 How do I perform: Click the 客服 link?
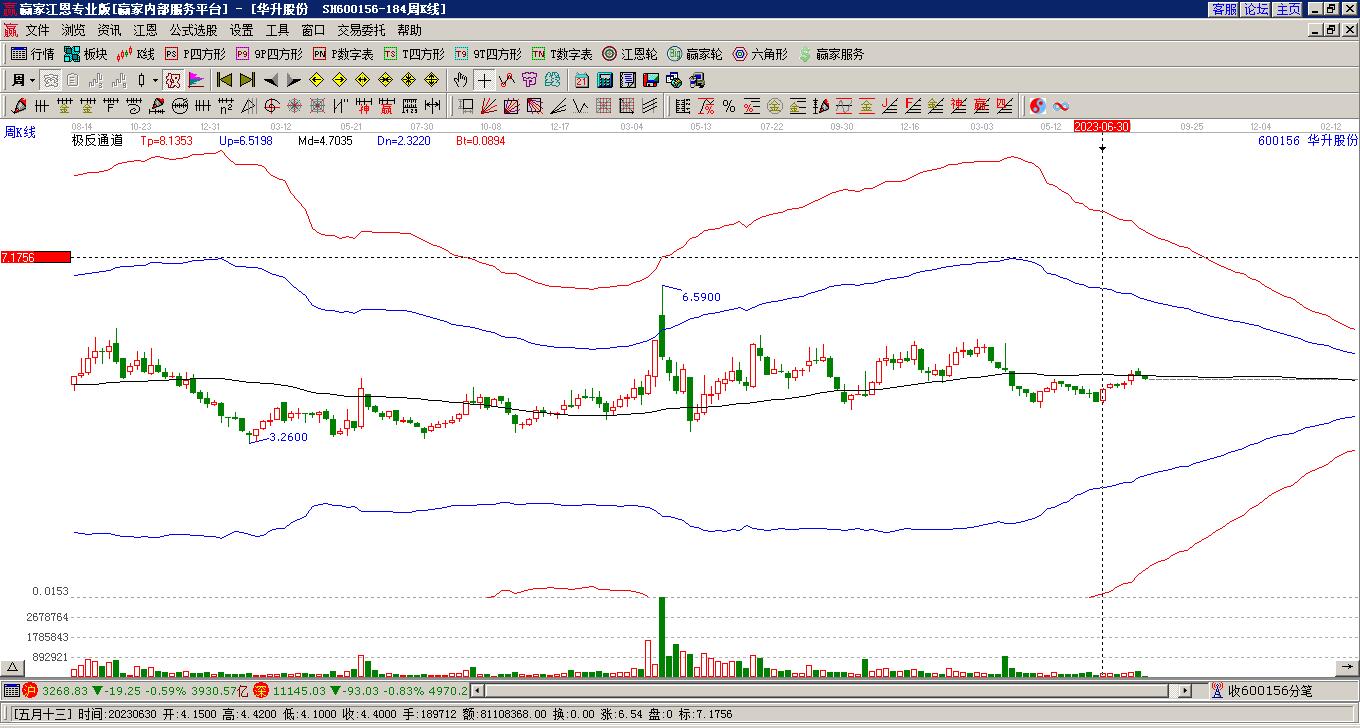[1224, 9]
